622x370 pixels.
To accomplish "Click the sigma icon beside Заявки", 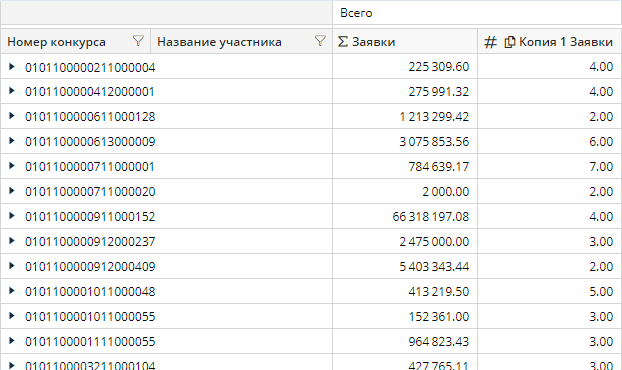I will tap(343, 41).
